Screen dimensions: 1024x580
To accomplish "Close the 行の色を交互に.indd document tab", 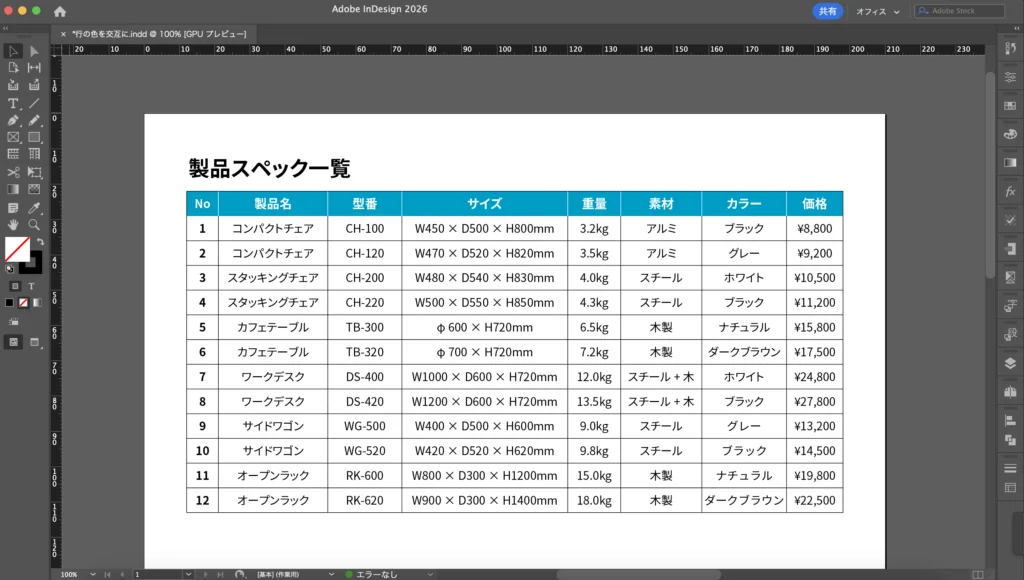I will pyautogui.click(x=63, y=33).
